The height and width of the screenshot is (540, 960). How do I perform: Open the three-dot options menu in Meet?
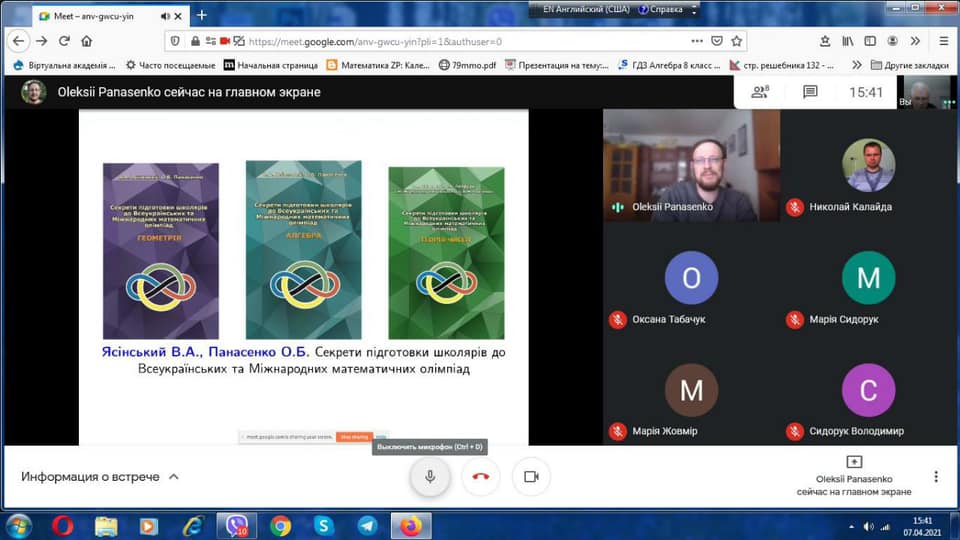click(936, 476)
